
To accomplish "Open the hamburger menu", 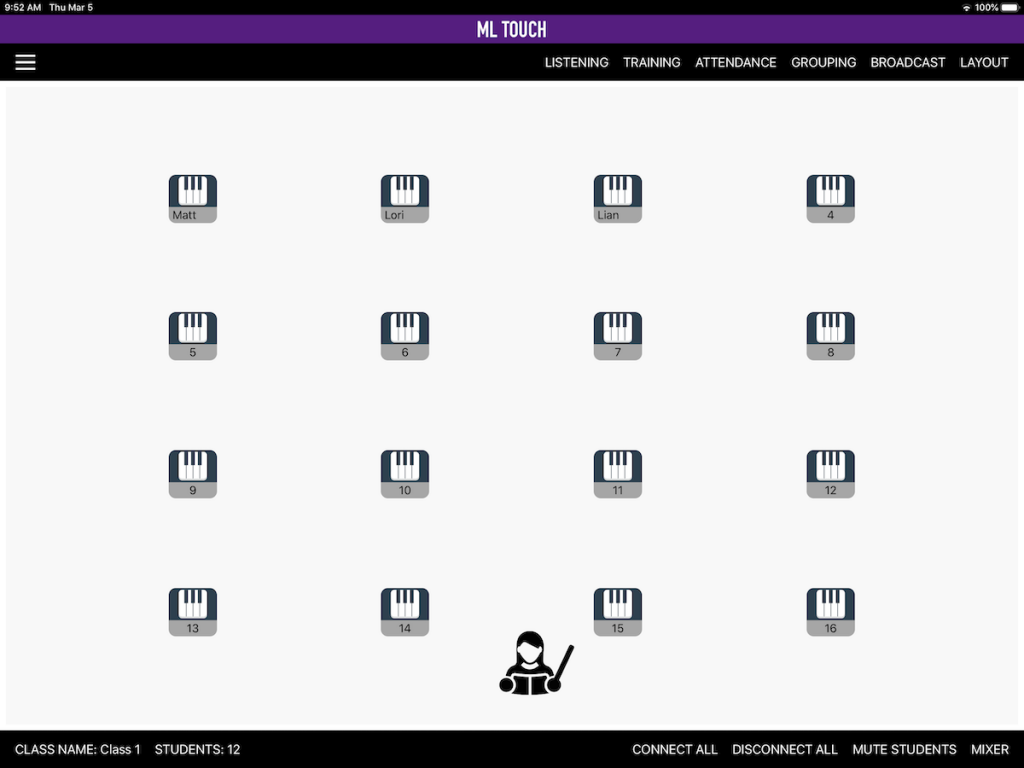I will point(25,62).
